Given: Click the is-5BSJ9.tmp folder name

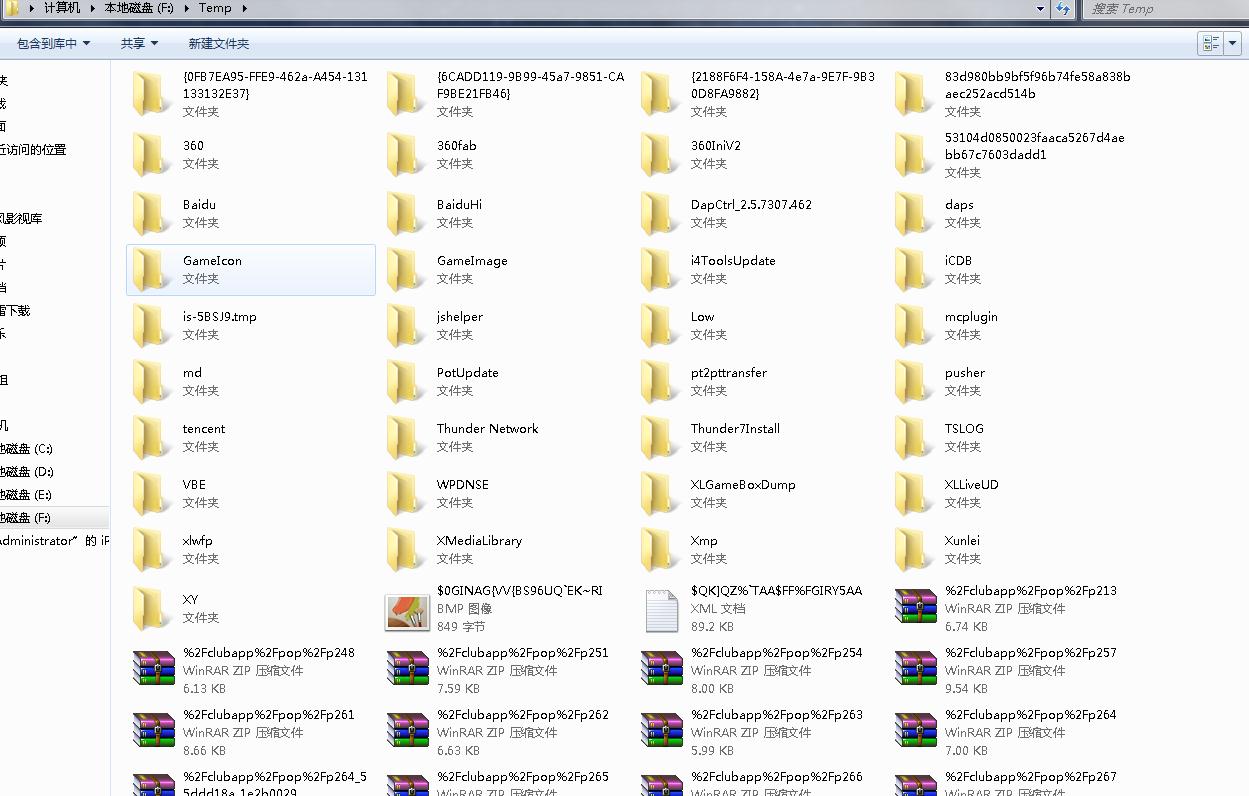Looking at the screenshot, I should 220,316.
